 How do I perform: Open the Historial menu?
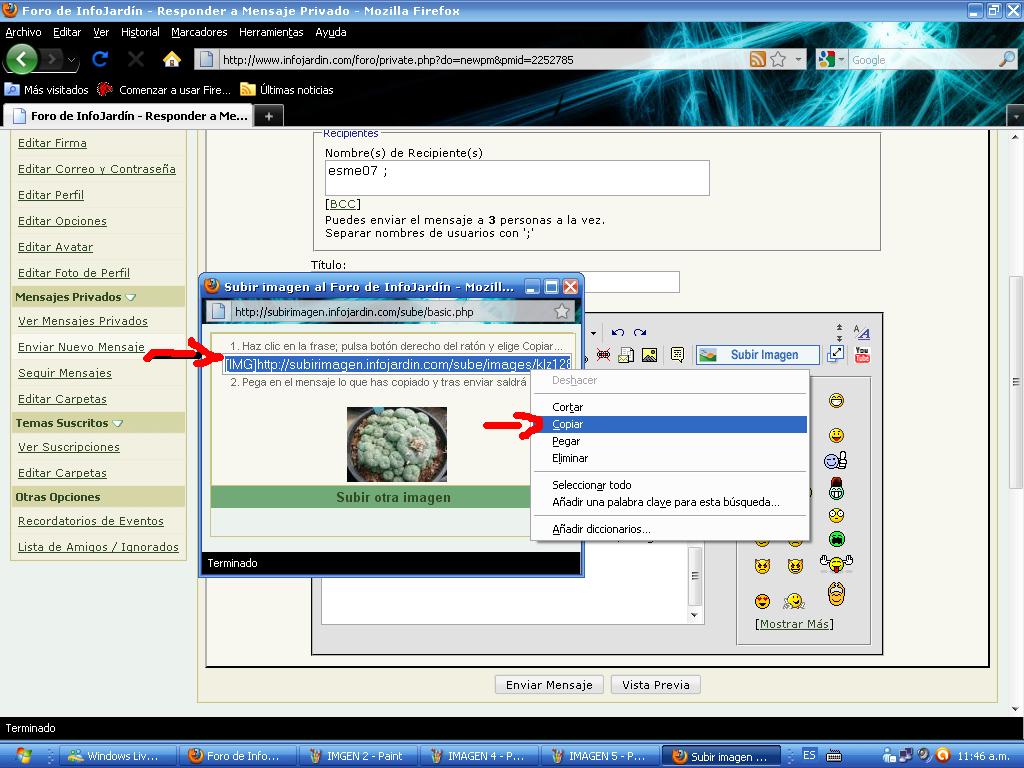tap(140, 32)
